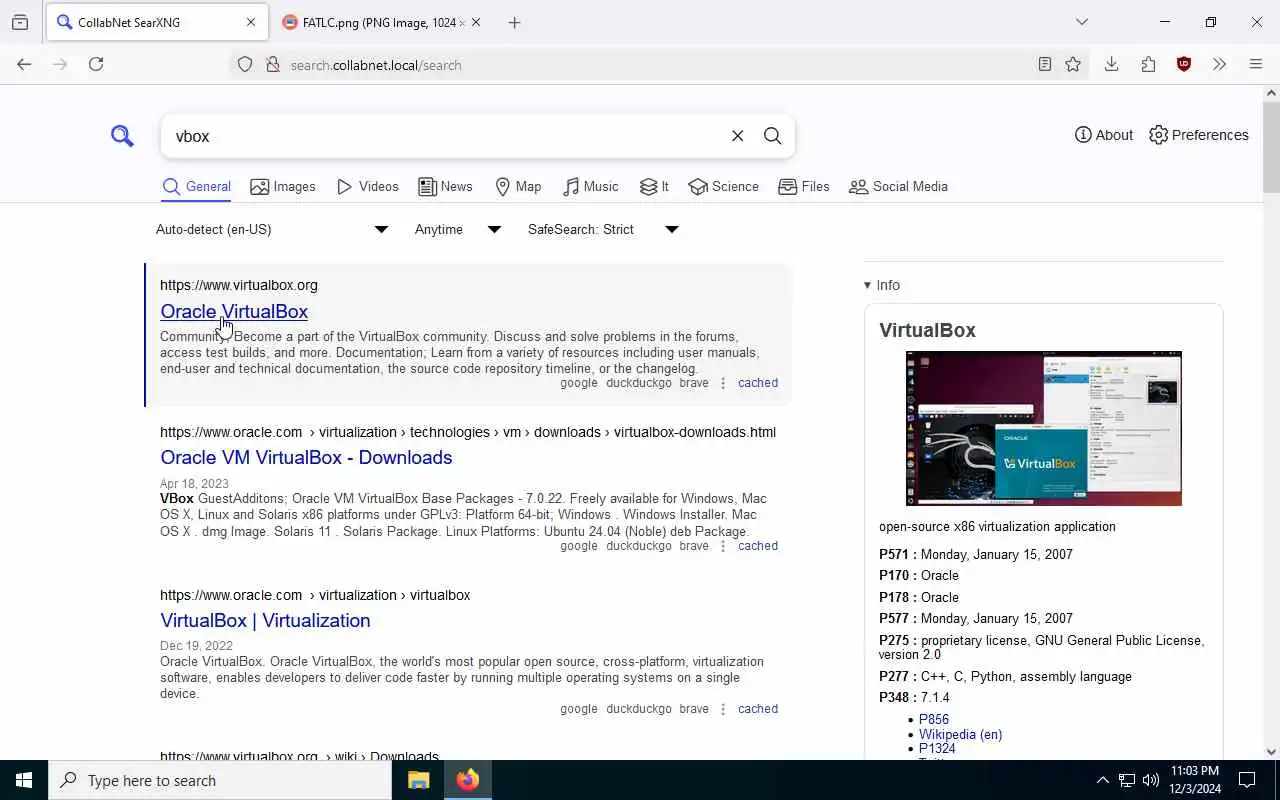
Task: Clear the search query with X icon
Action: 737,136
